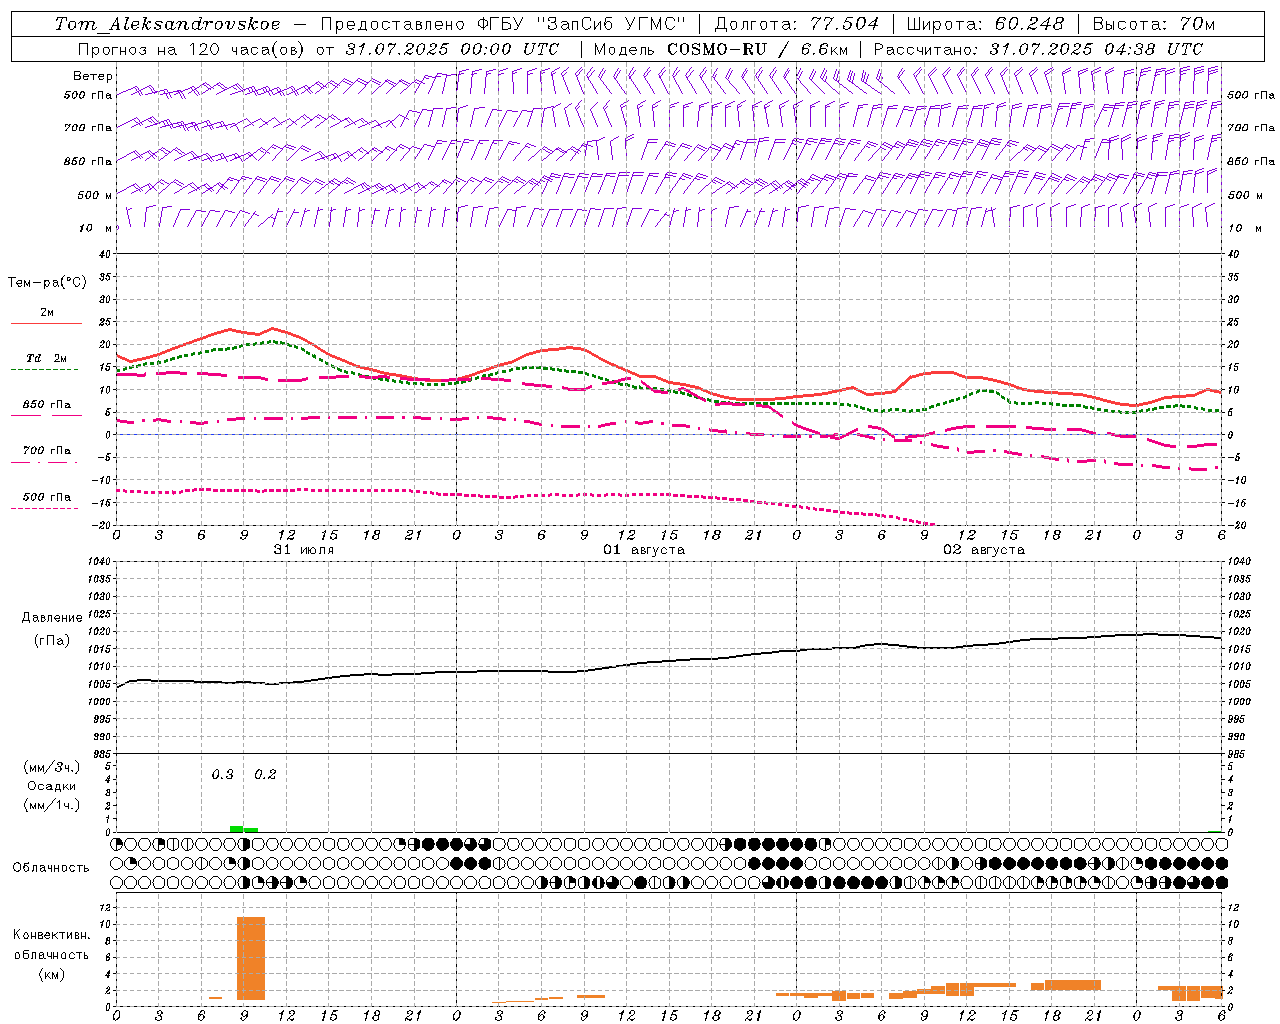Screen dimensions: 1280x1024
Task: Click the (мм/1ч.) units label
Action: (x=52, y=805)
